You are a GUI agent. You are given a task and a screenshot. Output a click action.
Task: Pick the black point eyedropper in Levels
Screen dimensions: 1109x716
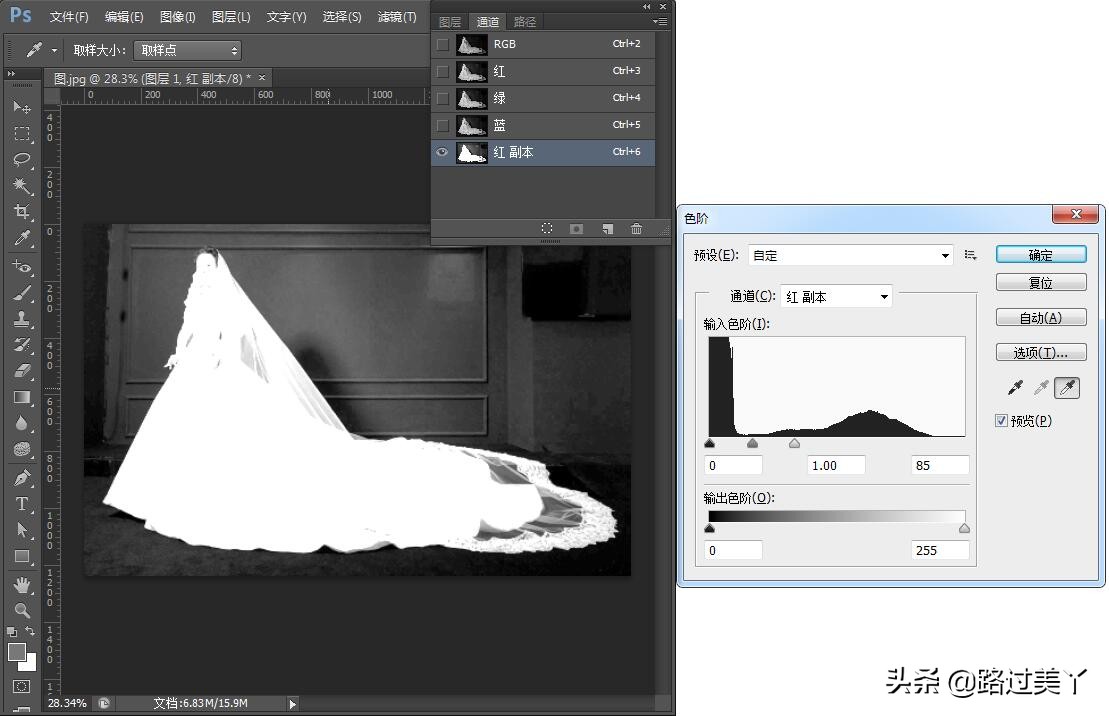point(1015,388)
